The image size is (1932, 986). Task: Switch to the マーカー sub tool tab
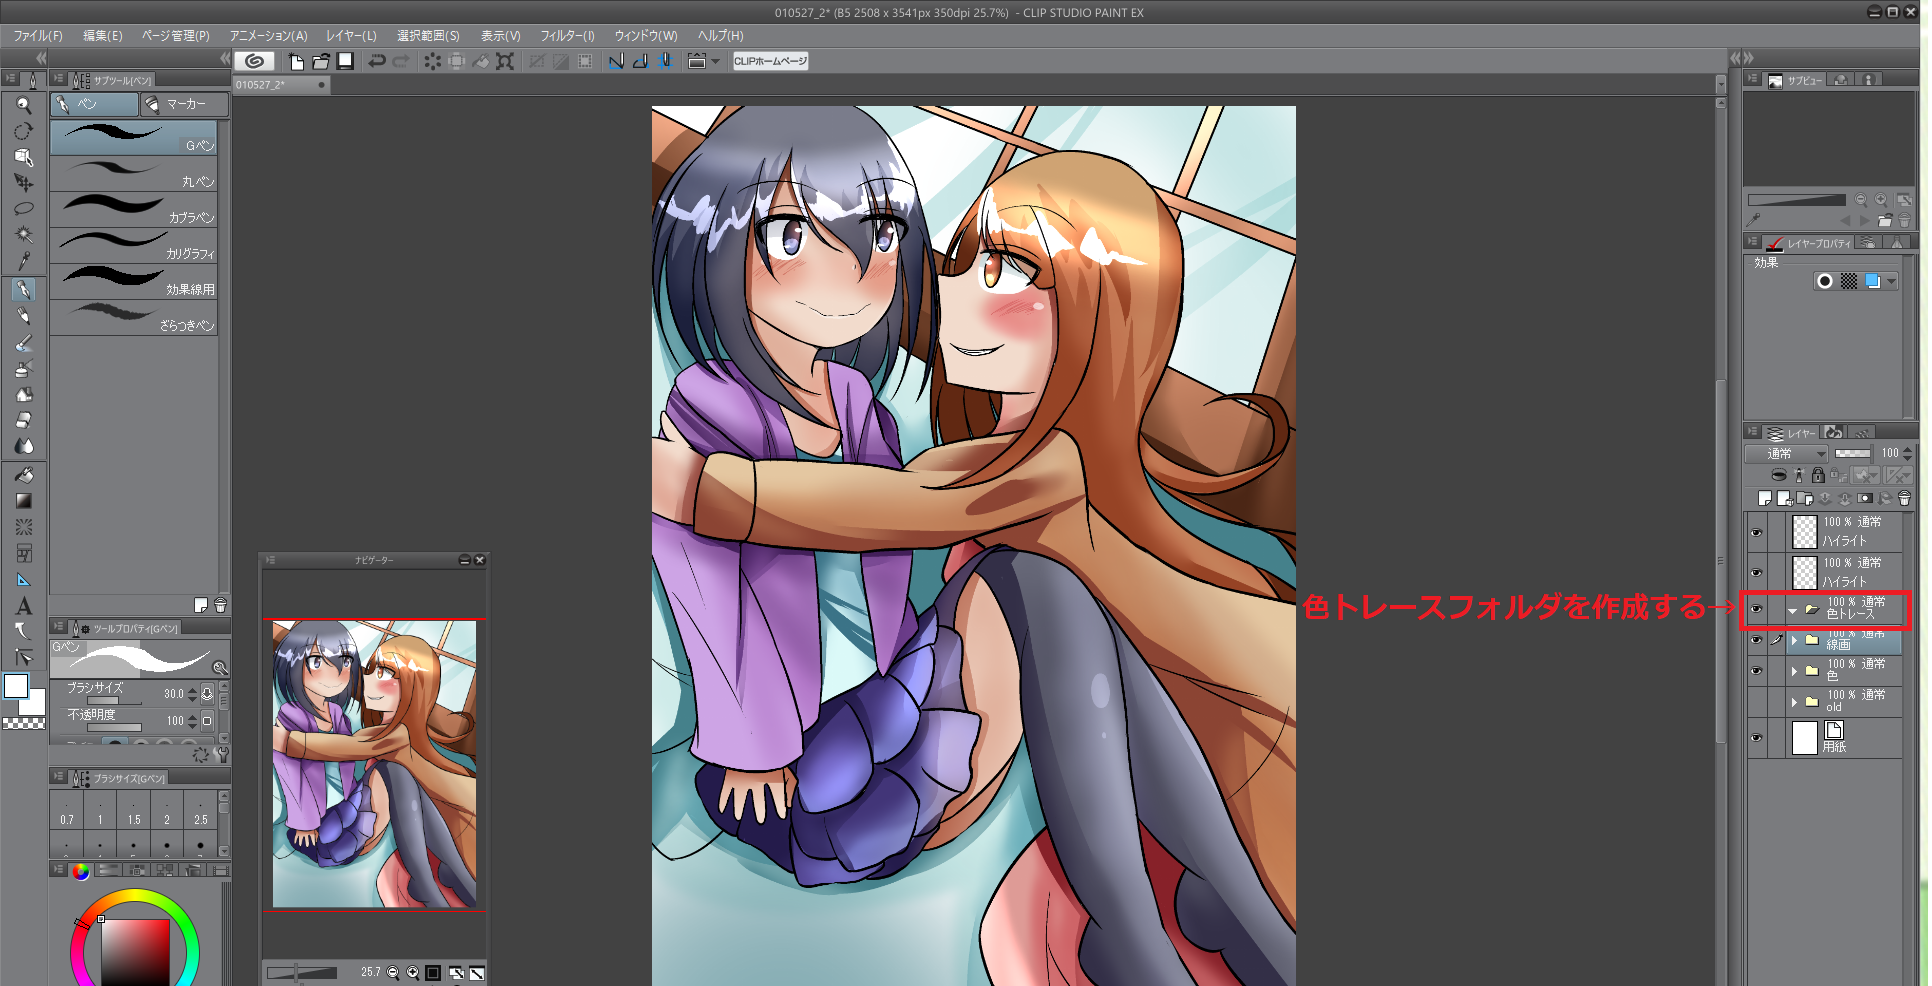pos(185,104)
